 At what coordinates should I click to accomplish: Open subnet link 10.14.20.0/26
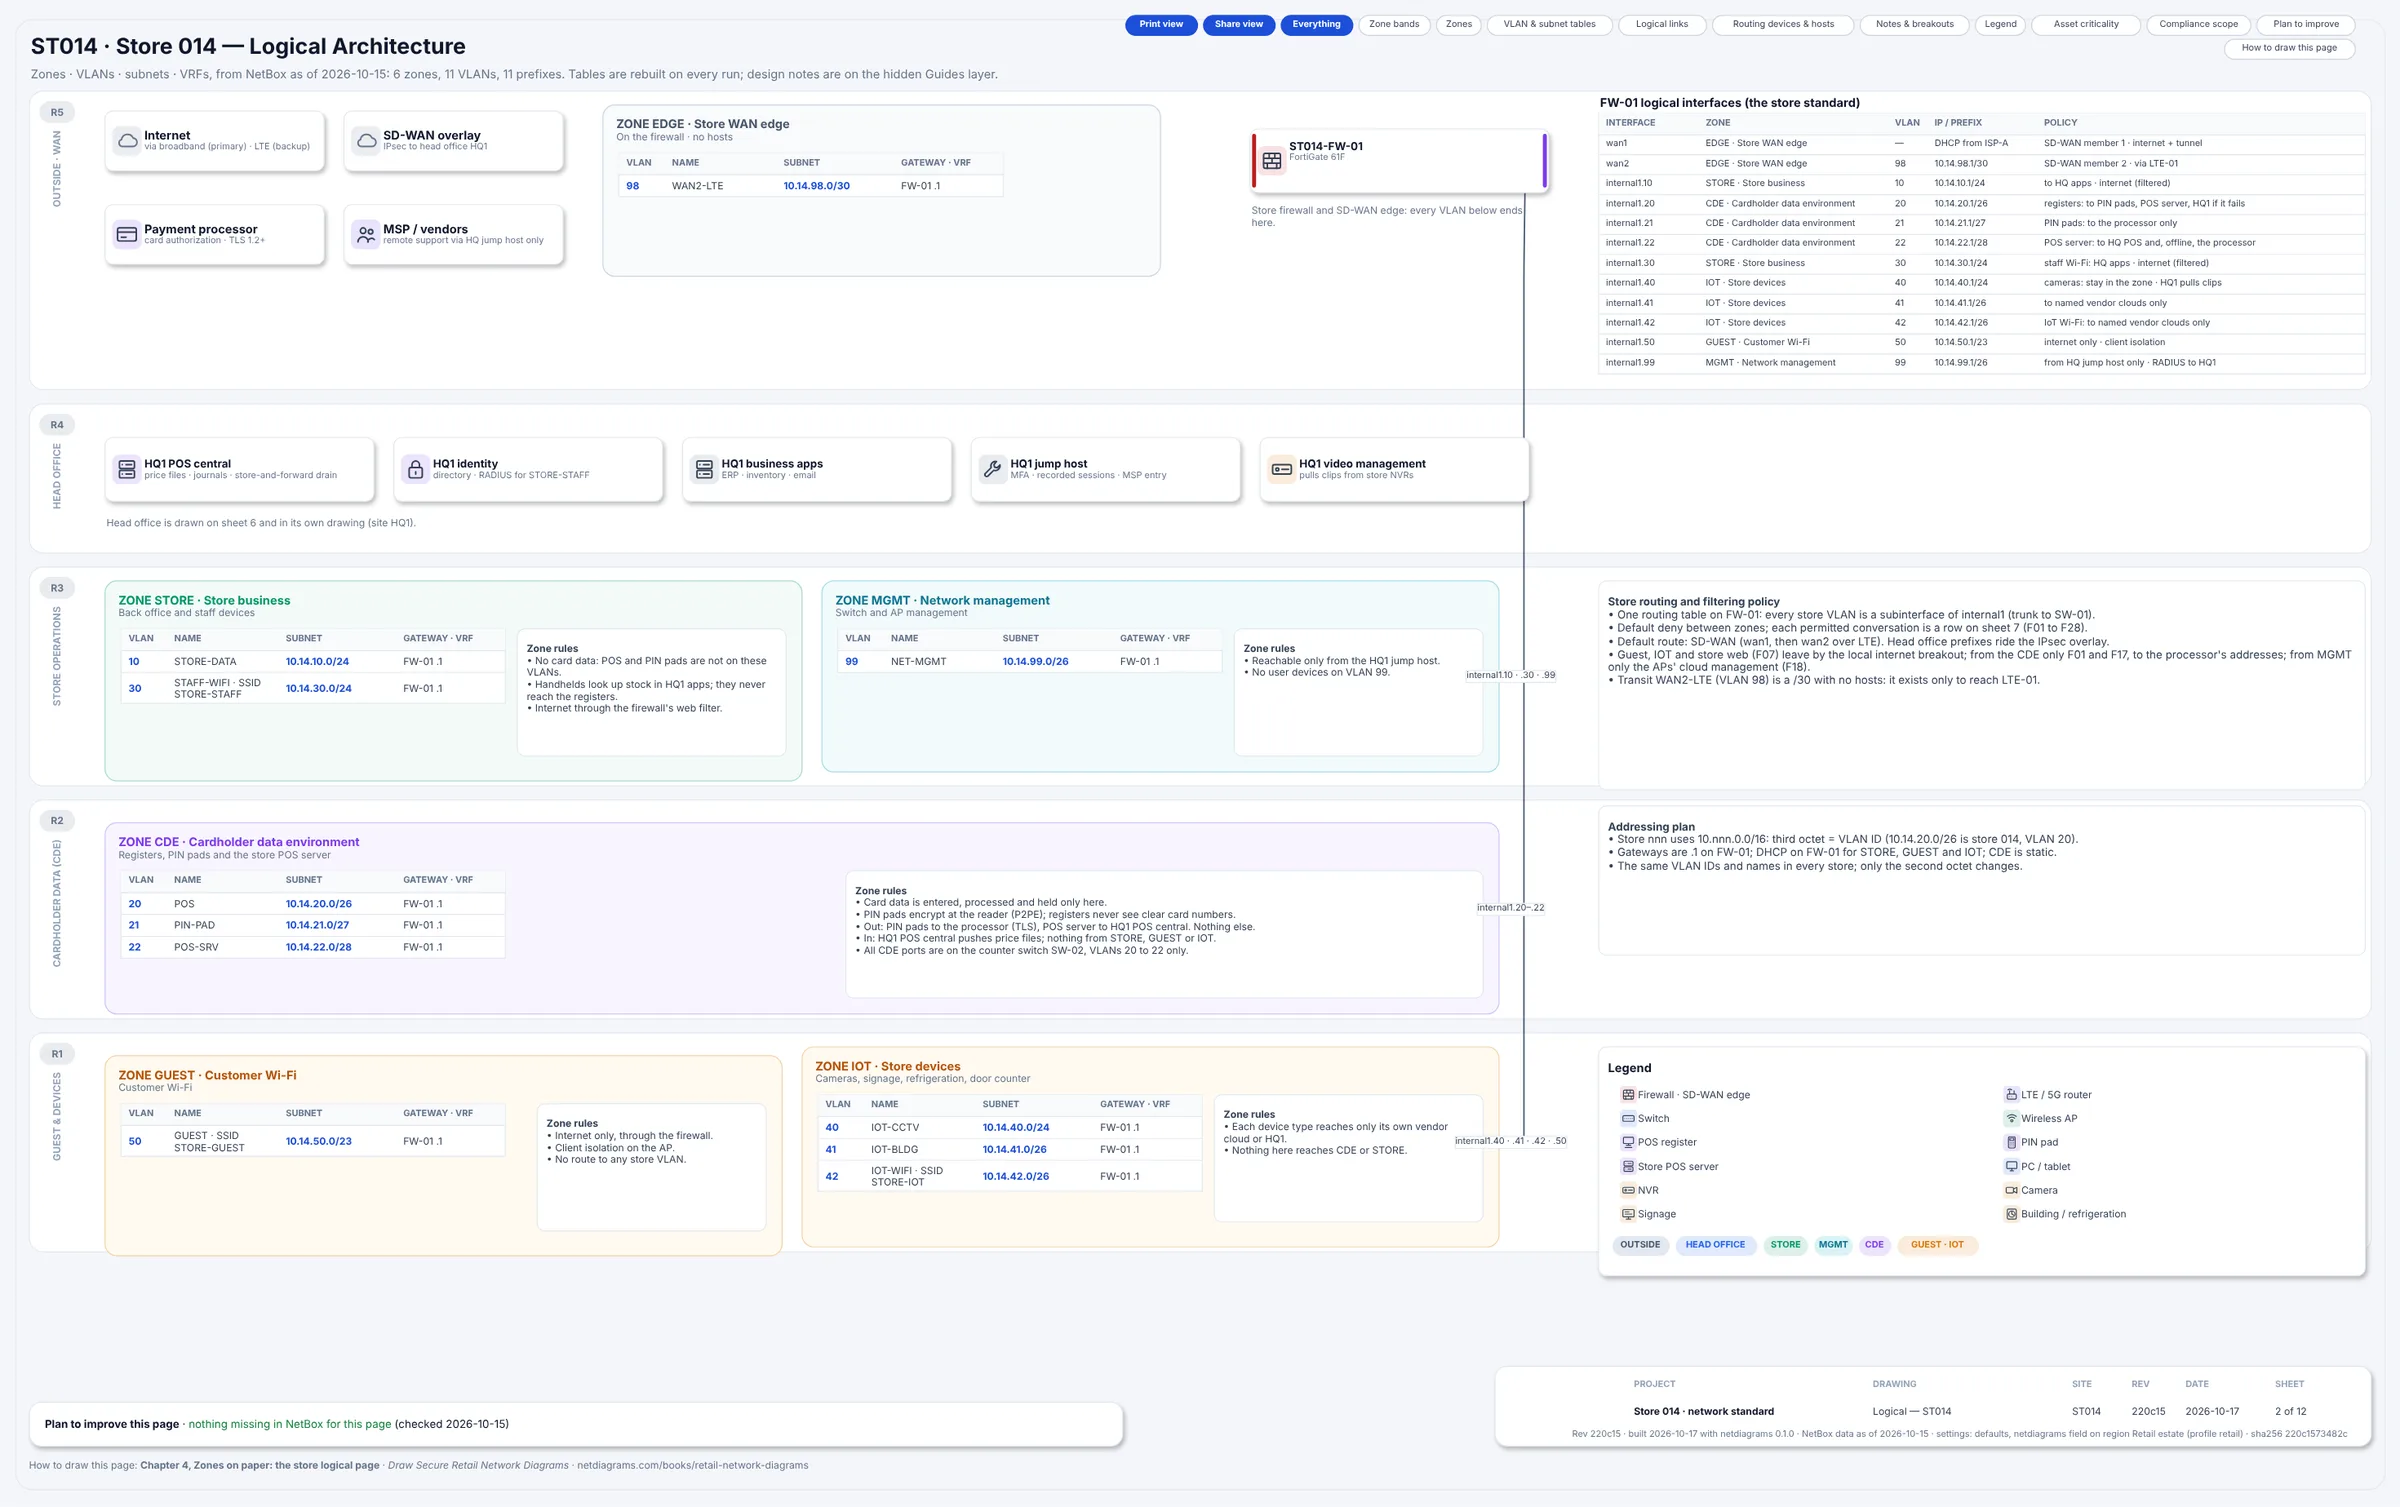pos(318,904)
